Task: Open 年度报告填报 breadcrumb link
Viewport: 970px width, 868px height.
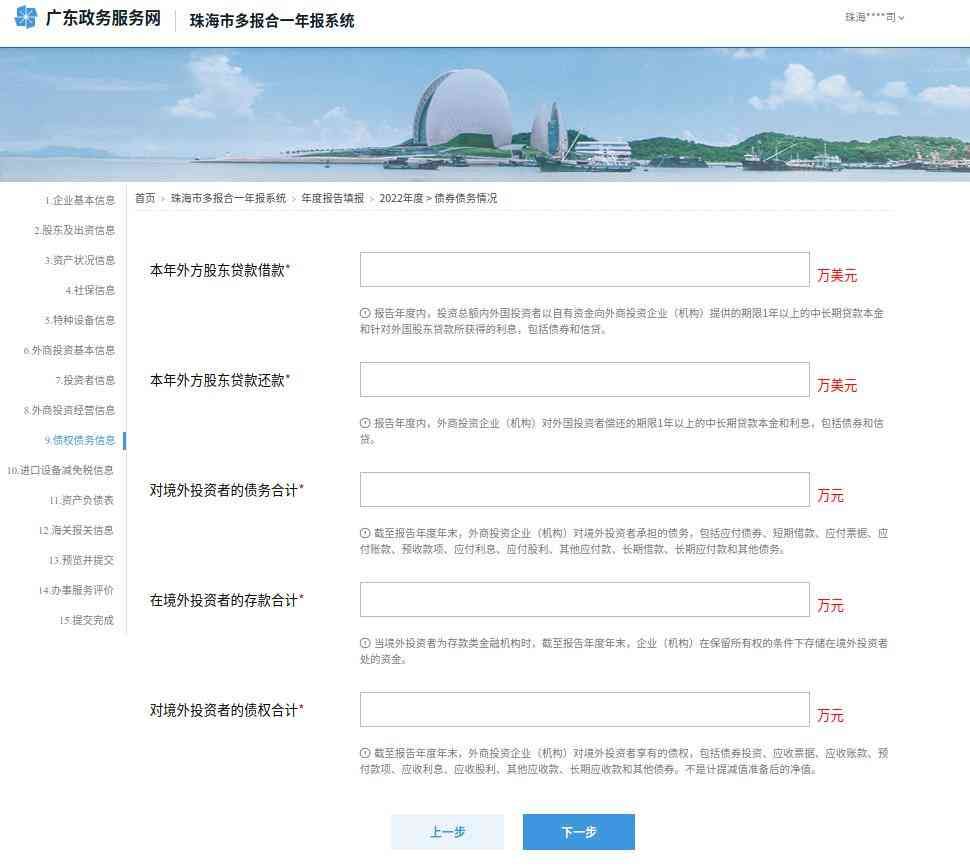Action: (x=333, y=198)
